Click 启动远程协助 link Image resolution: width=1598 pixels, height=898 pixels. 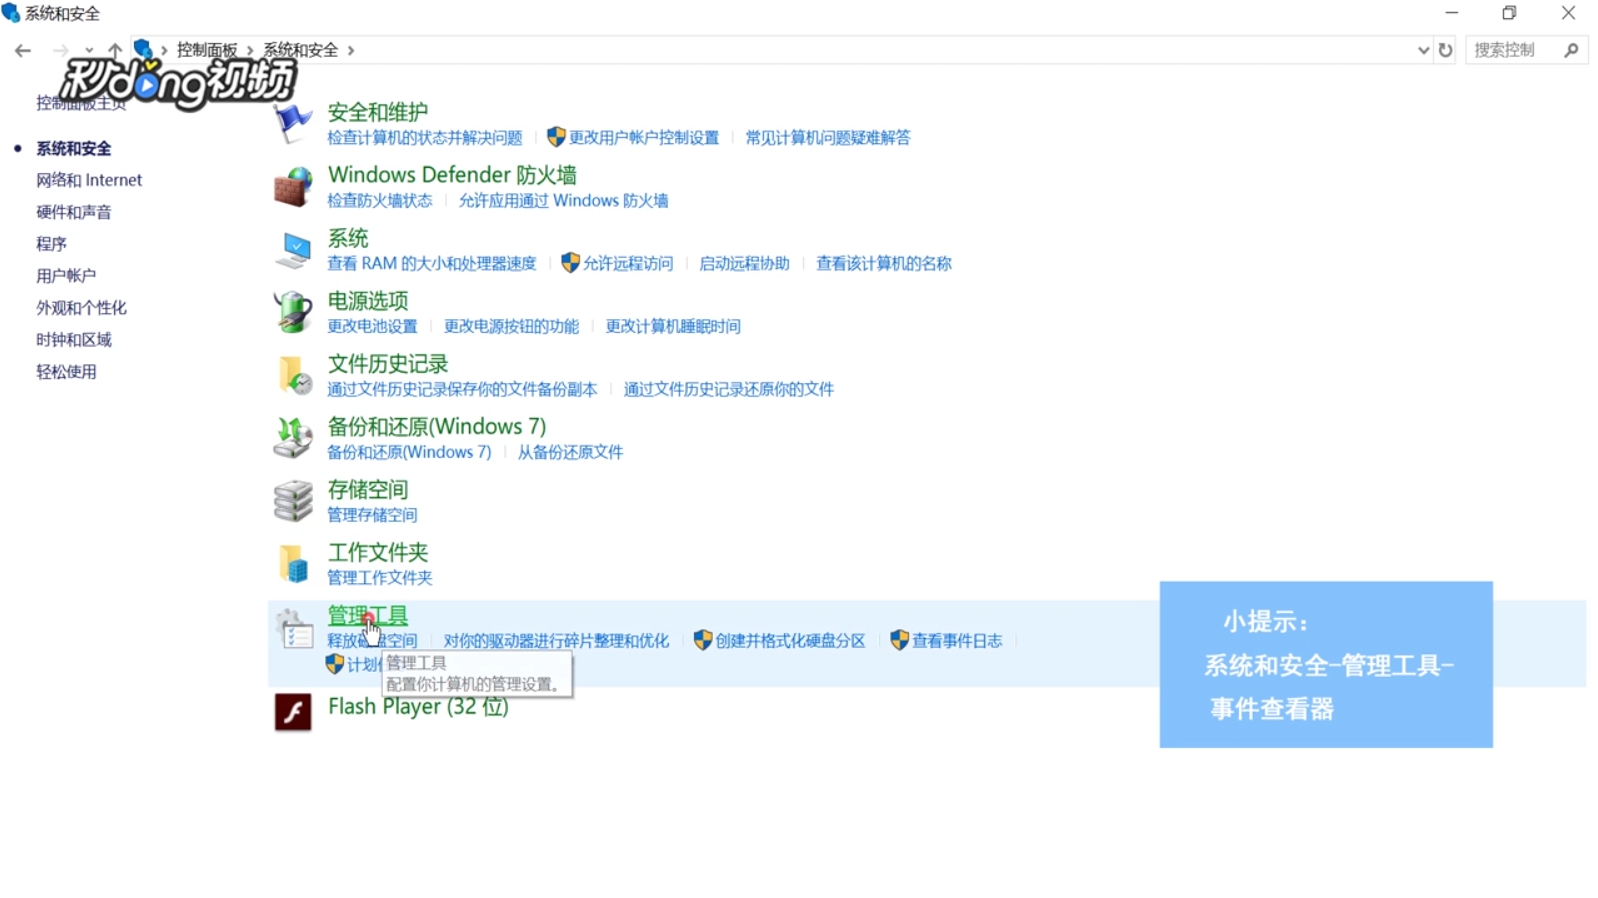coord(744,264)
